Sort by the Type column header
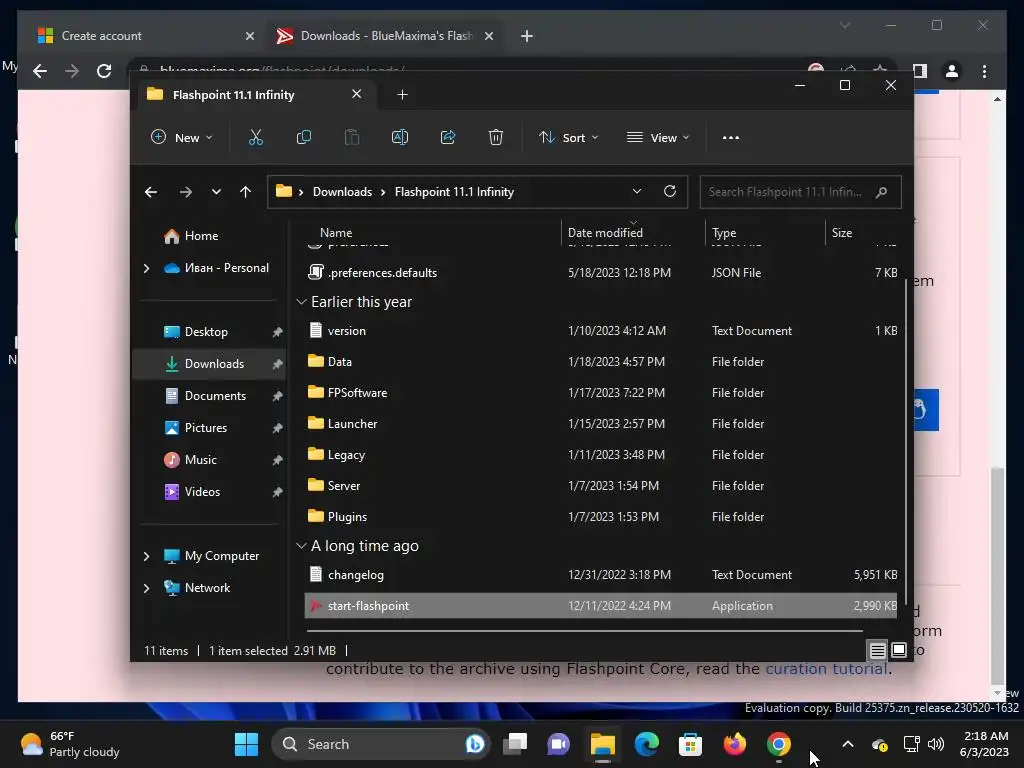The height and width of the screenshot is (768, 1024). pos(765,232)
